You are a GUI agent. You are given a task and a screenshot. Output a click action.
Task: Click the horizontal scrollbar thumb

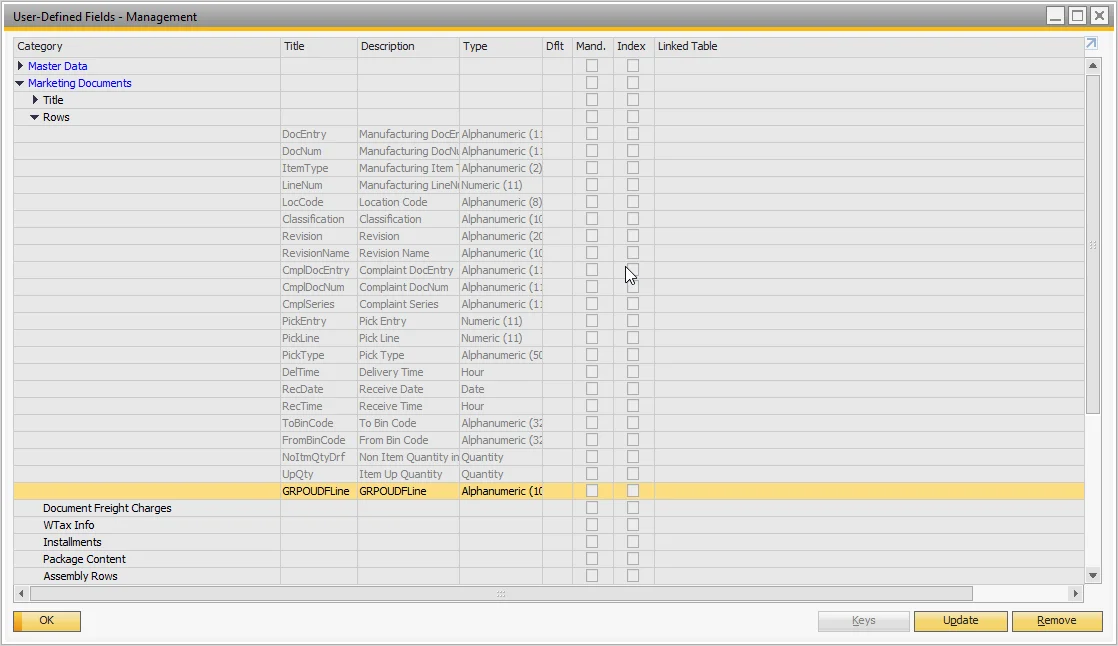(500, 594)
